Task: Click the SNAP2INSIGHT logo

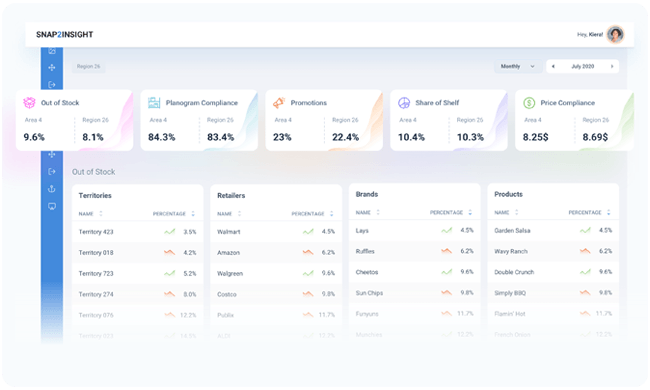Action: [65, 34]
